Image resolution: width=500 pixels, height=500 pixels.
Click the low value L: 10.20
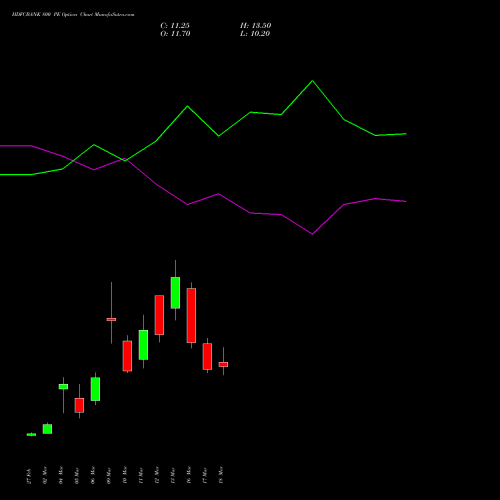coord(255,34)
